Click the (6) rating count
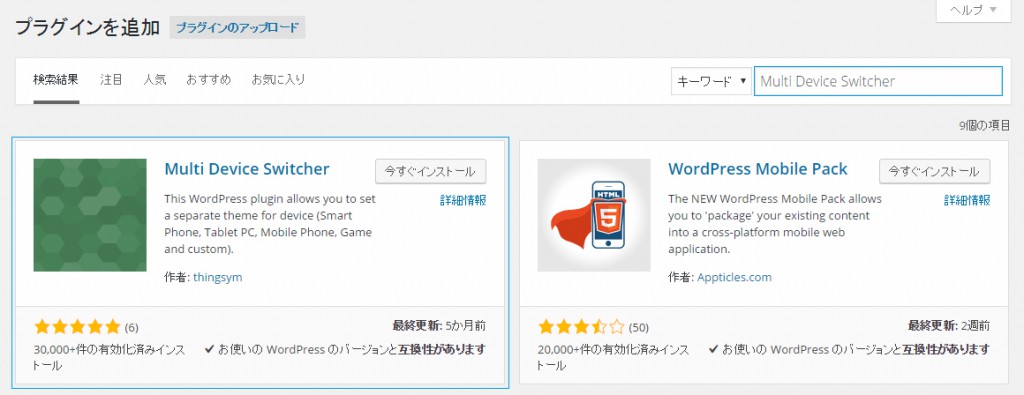Image resolution: width=1024 pixels, height=395 pixels. (131, 328)
